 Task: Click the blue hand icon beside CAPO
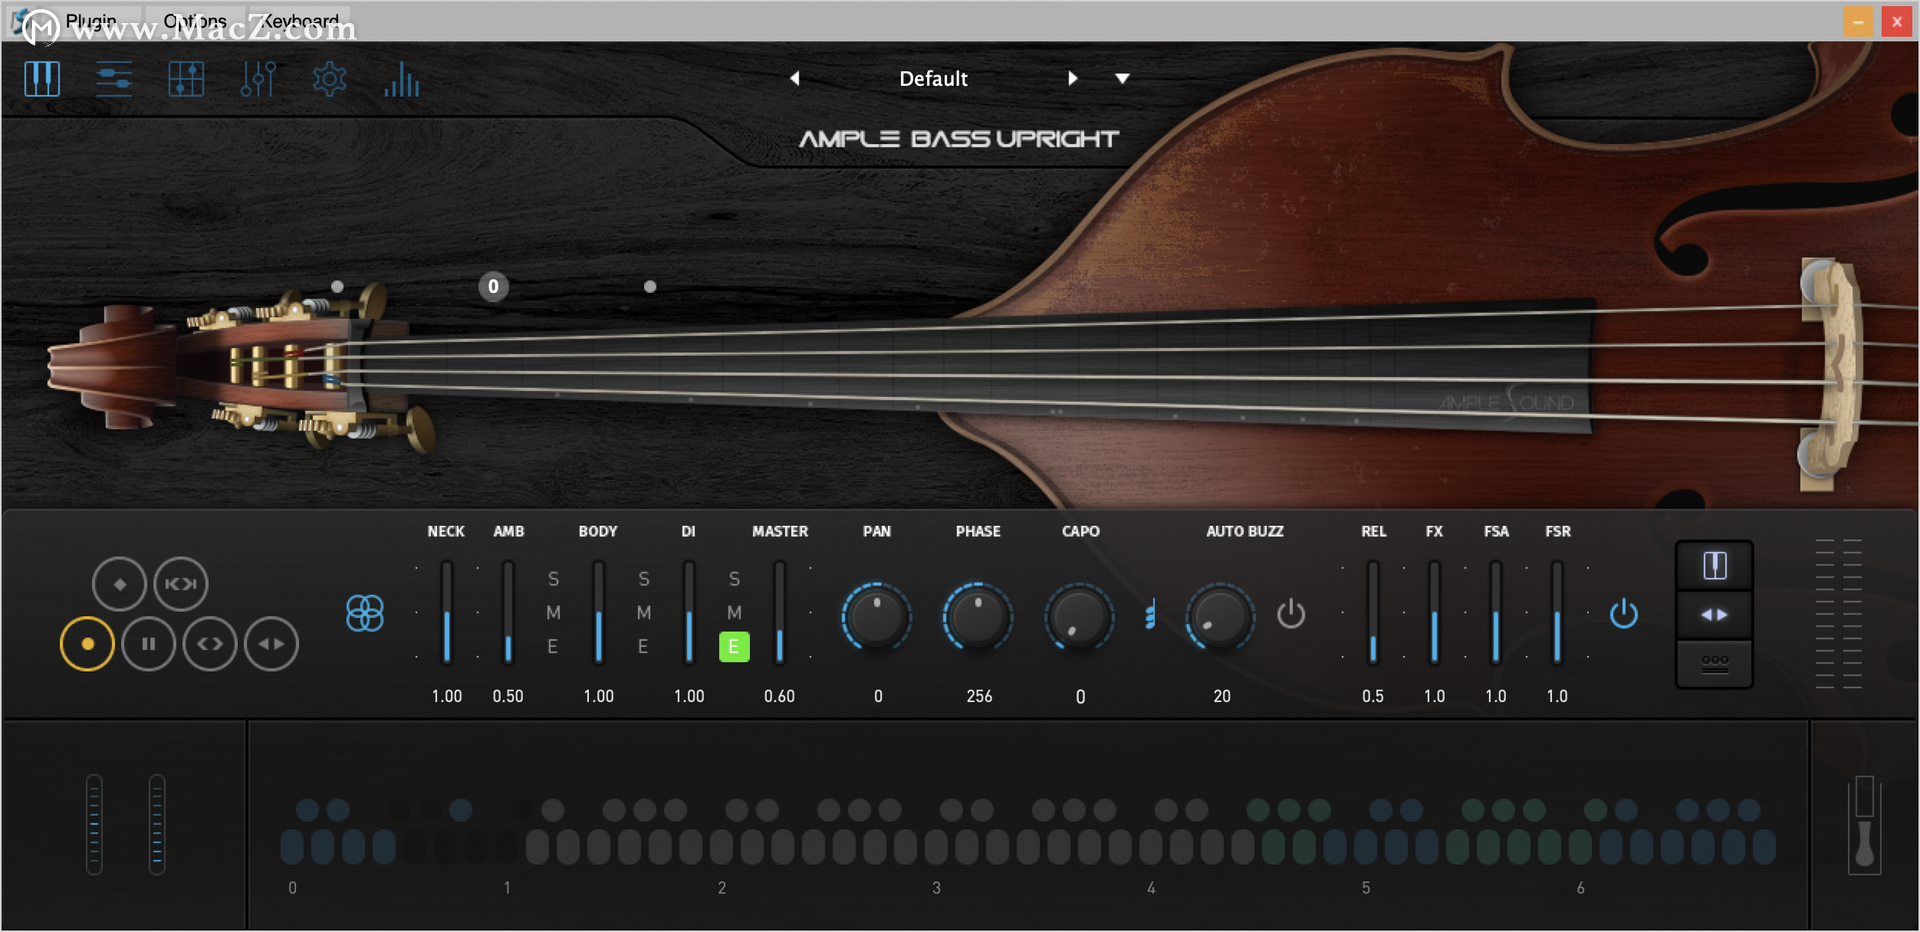point(1150,614)
